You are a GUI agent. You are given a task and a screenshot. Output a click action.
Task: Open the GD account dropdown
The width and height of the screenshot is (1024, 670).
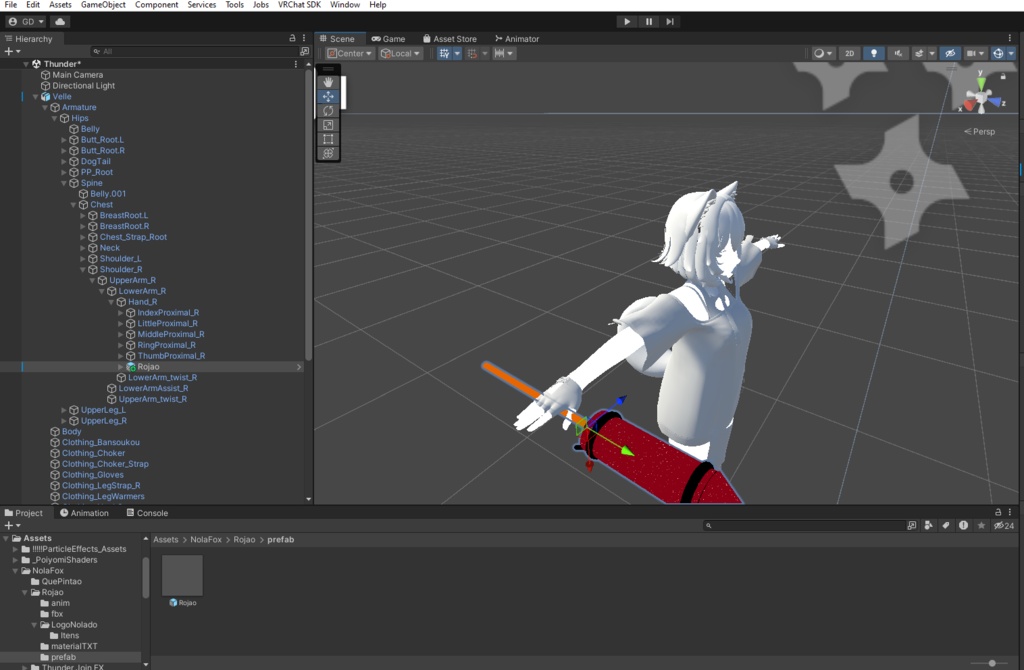click(x=26, y=22)
